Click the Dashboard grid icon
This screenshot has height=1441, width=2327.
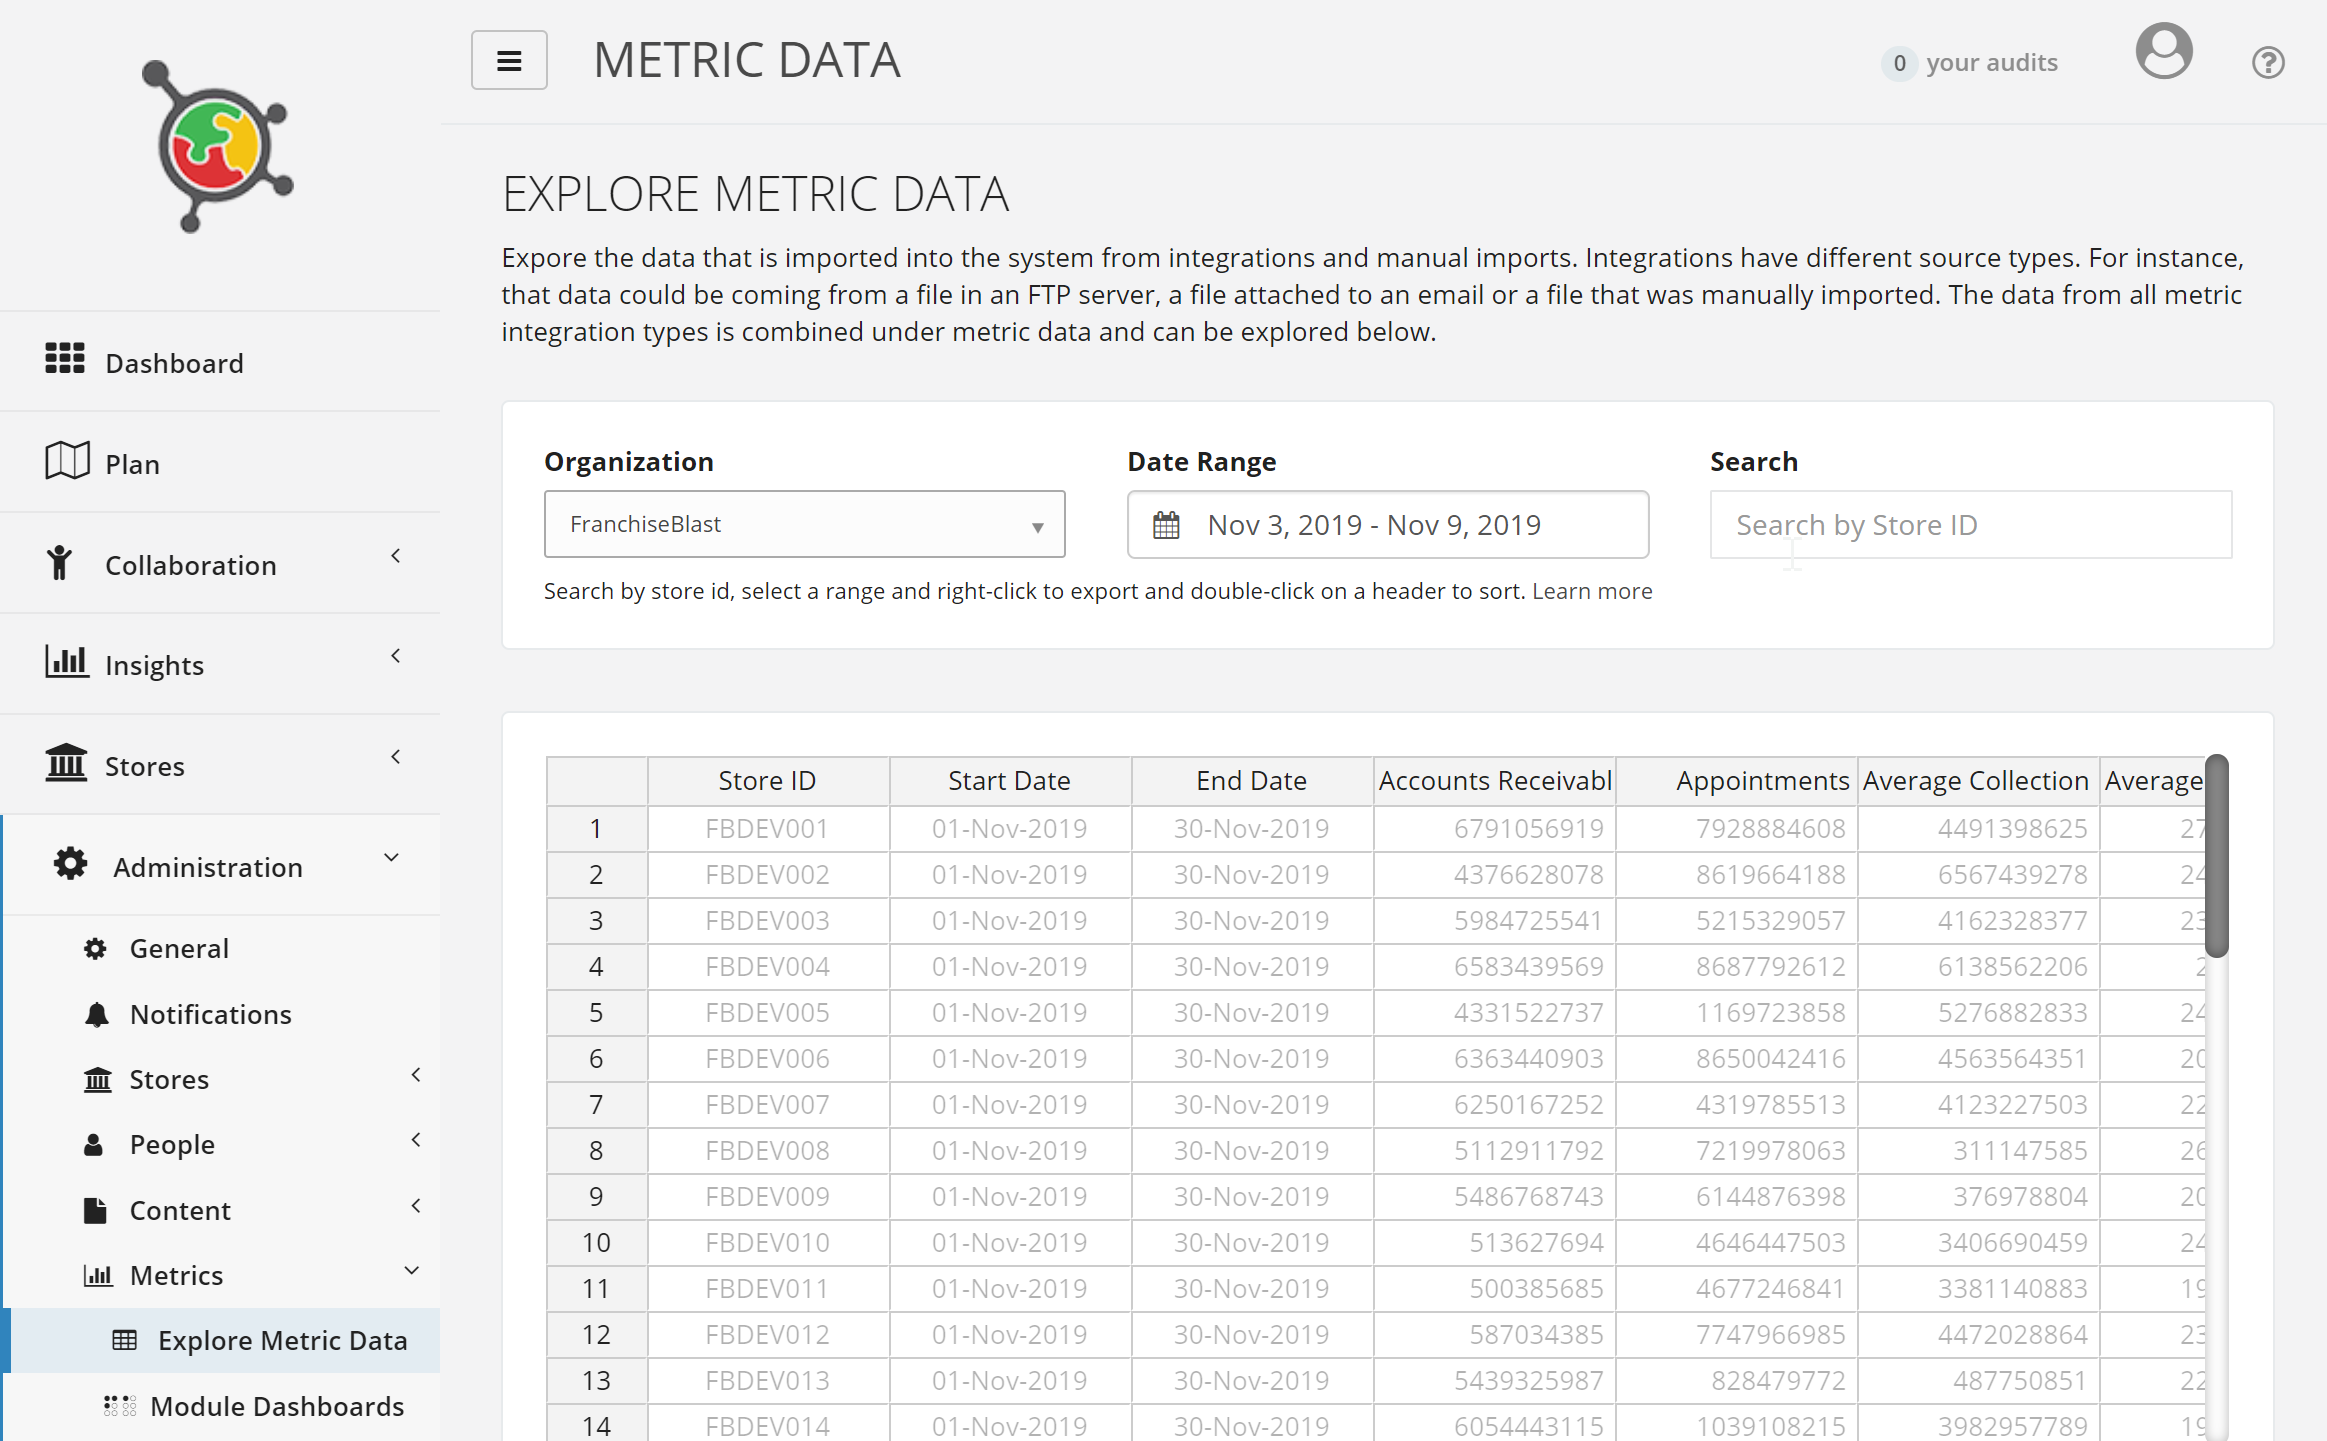(65, 358)
